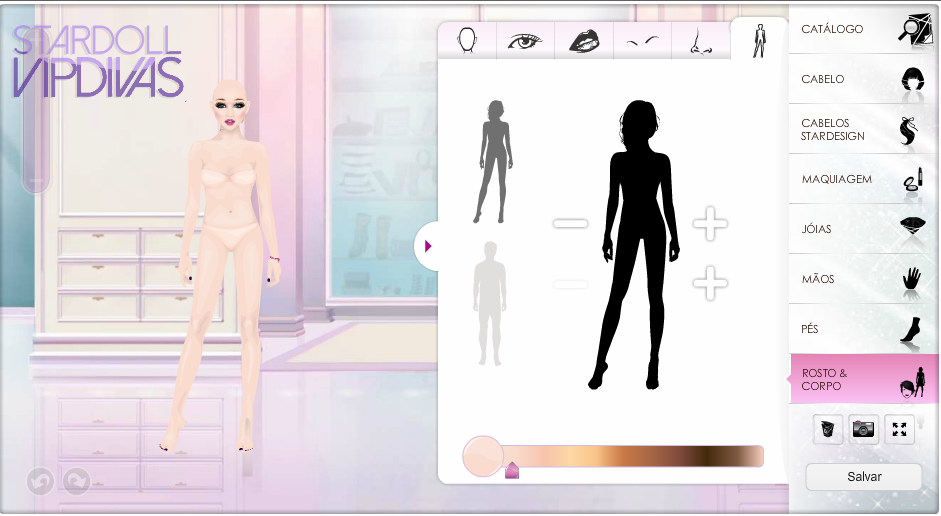Open the eyebrows tab
Screen dimensions: 941x516
point(642,41)
